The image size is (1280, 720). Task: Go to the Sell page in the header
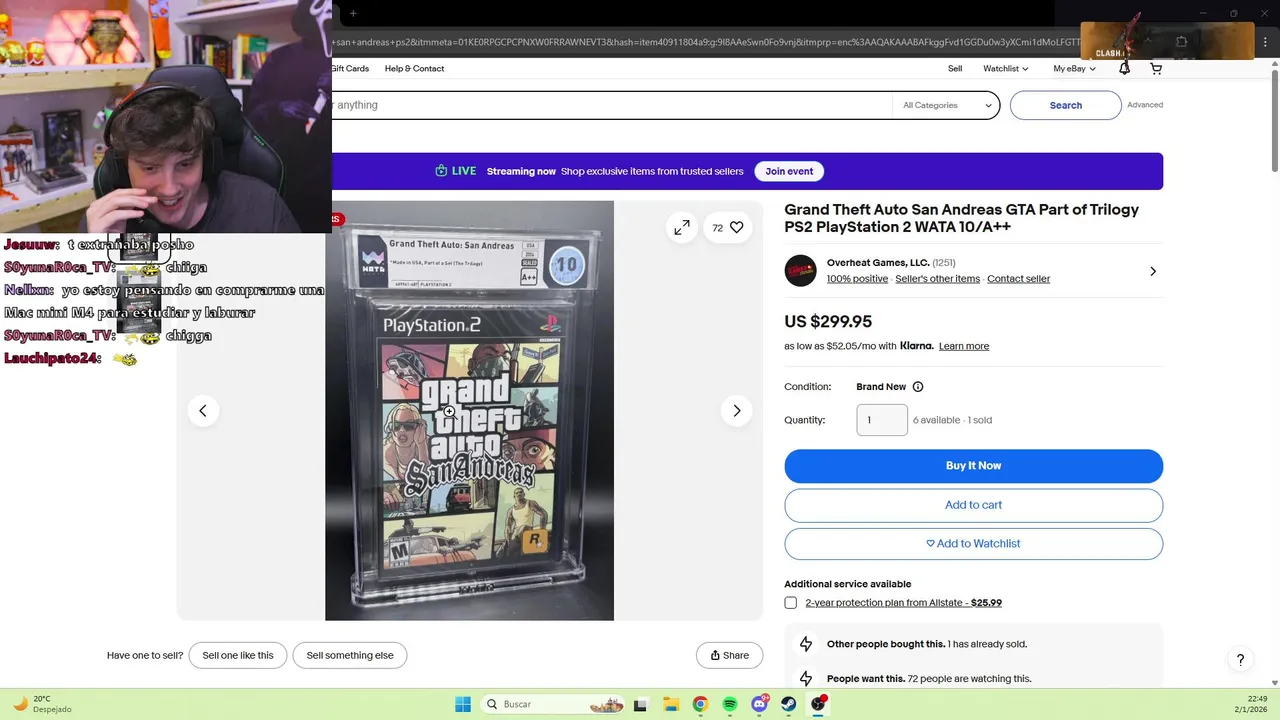pos(955,69)
